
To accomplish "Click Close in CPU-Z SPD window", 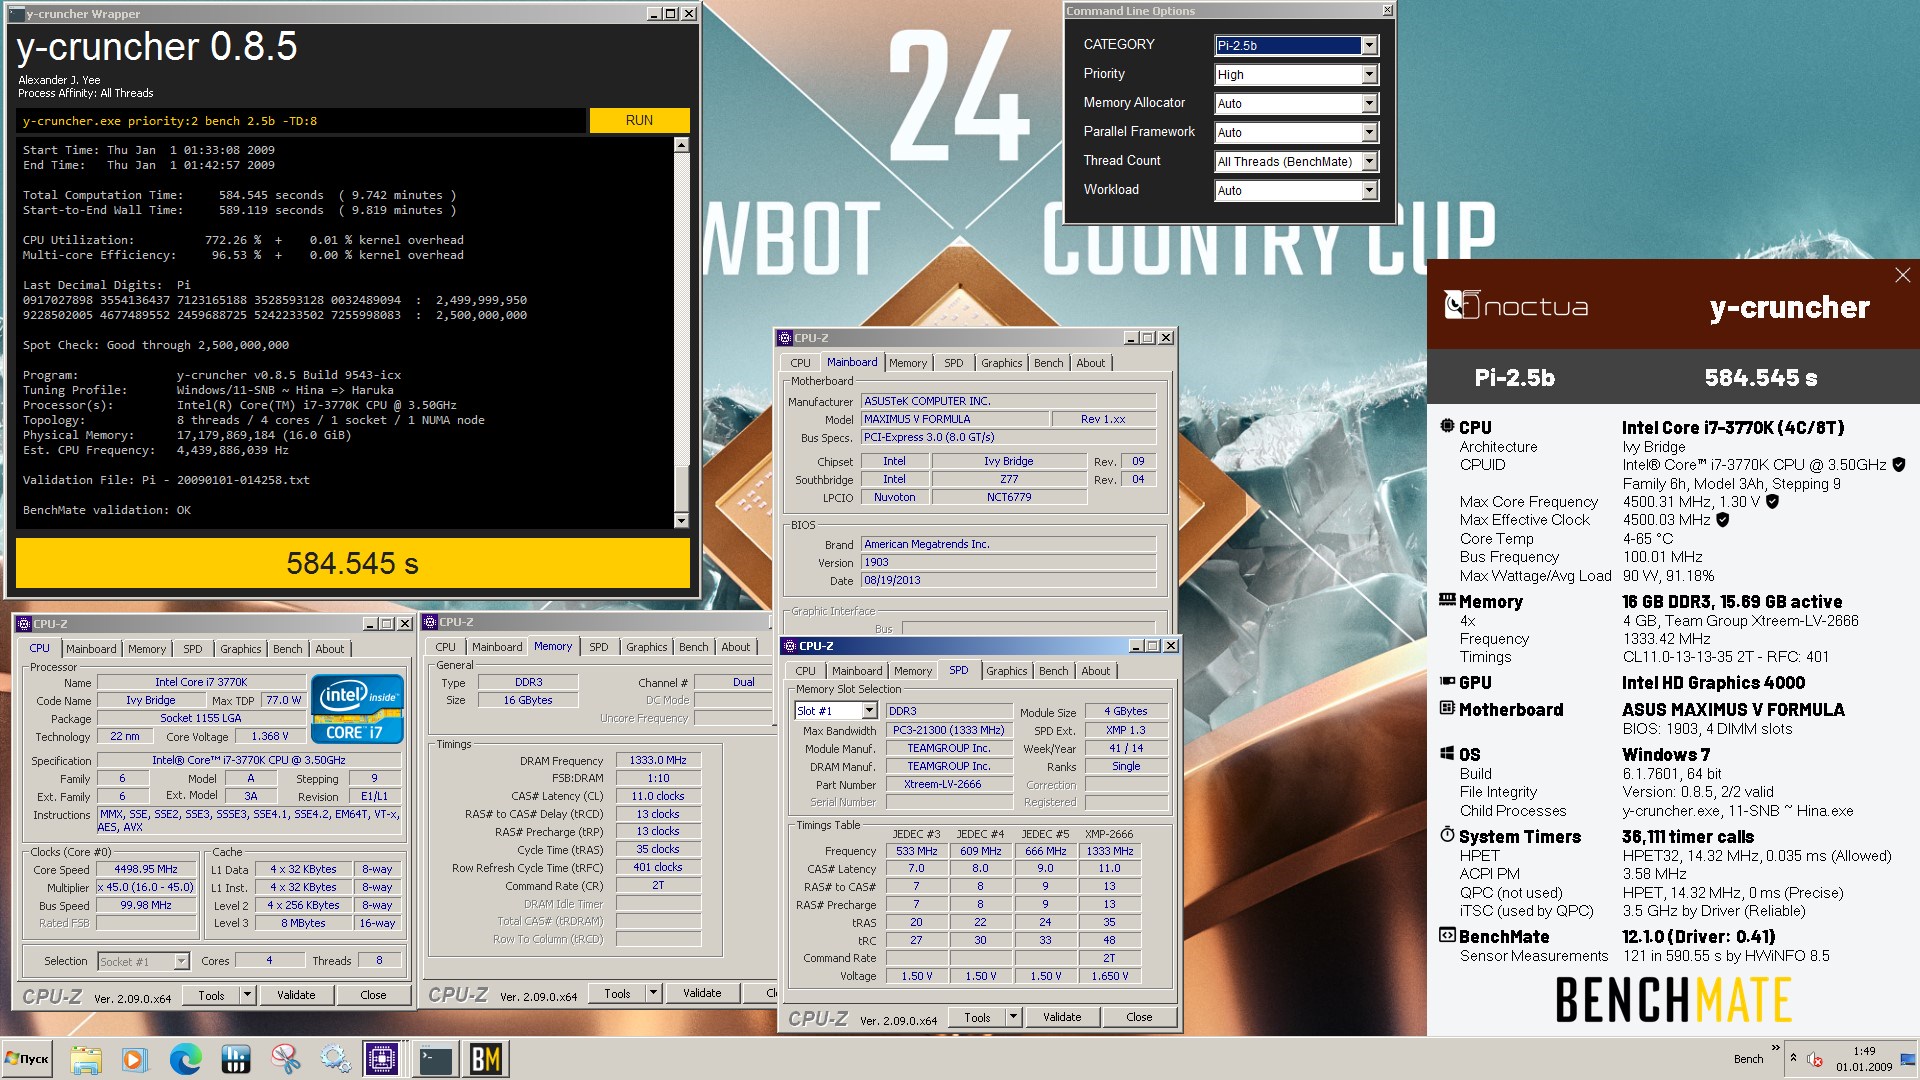I will (x=1138, y=1017).
